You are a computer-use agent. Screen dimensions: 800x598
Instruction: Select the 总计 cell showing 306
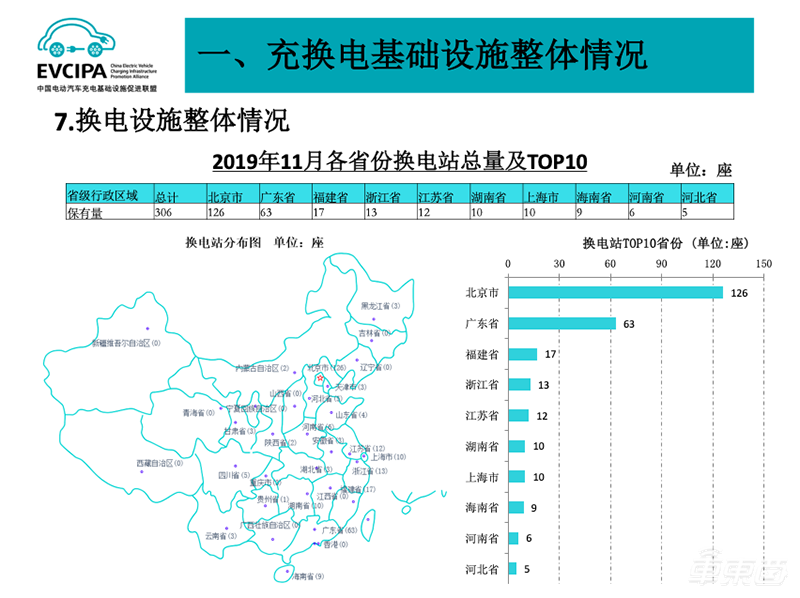tap(165, 212)
